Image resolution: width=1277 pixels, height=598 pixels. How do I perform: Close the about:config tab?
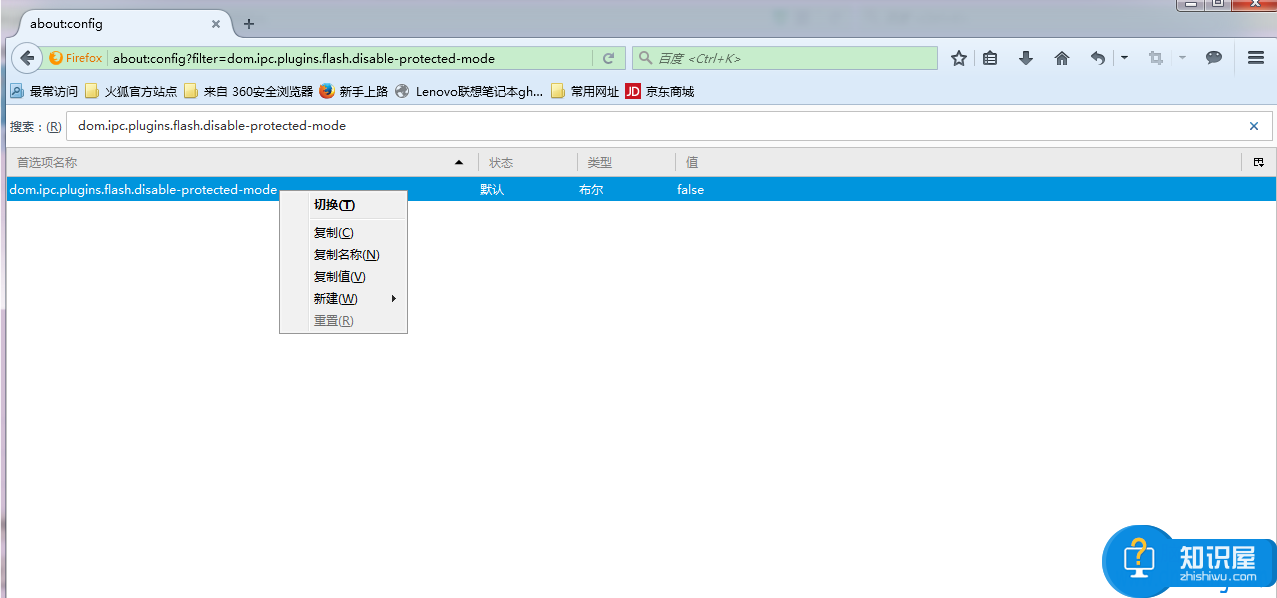pos(216,23)
